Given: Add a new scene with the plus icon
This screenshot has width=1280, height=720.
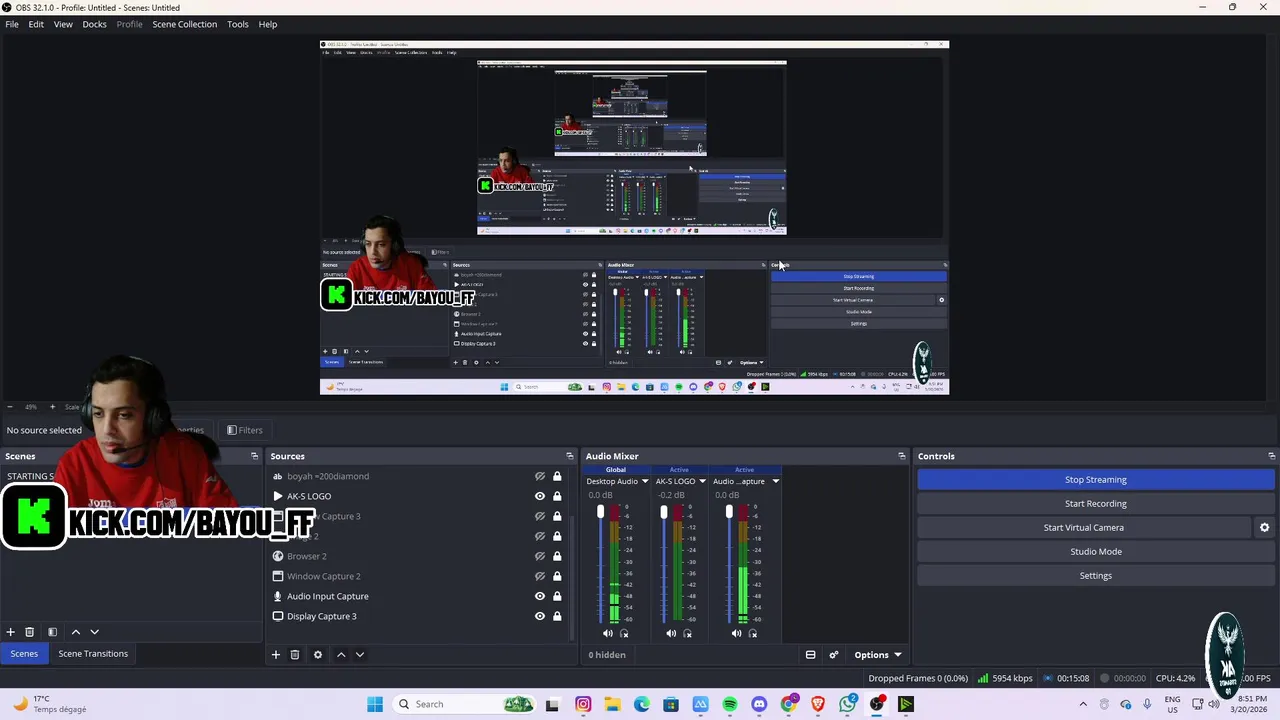Looking at the screenshot, I should pyautogui.click(x=11, y=632).
